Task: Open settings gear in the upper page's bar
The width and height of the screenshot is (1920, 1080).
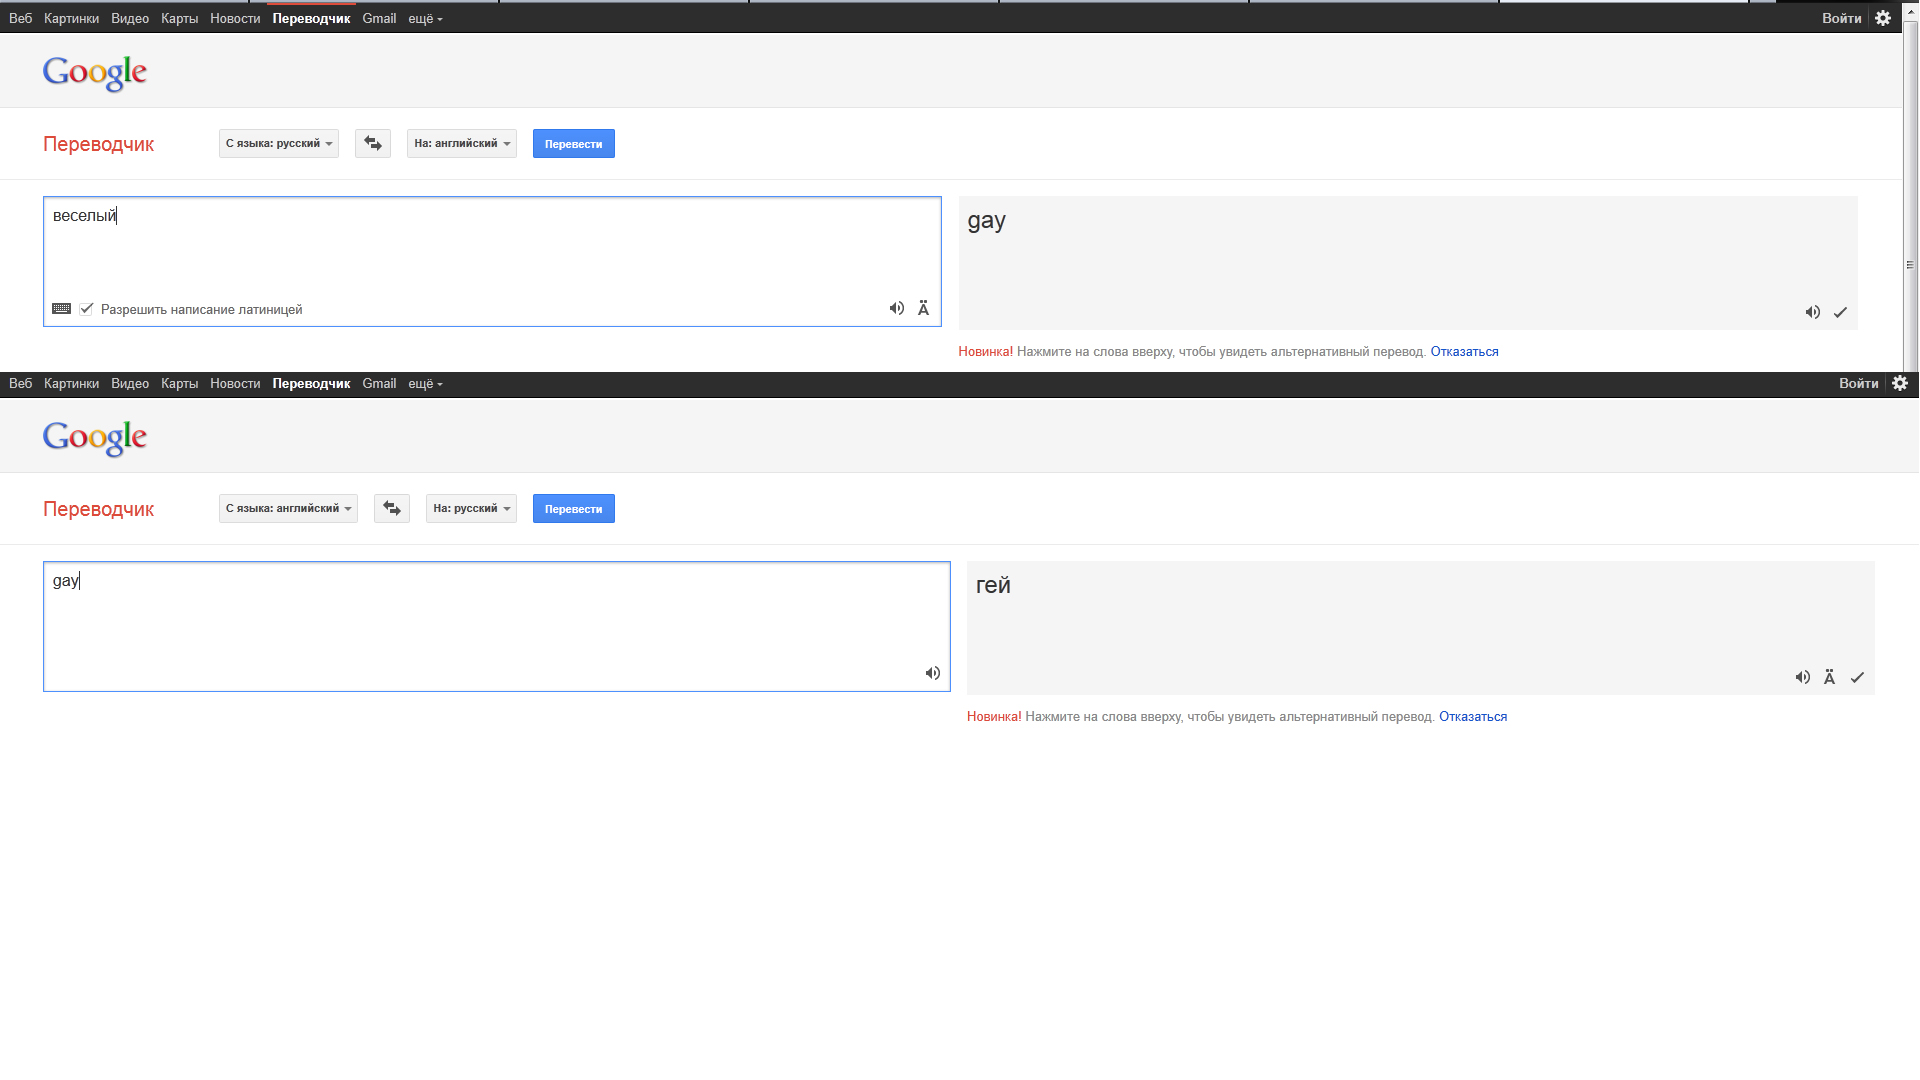Action: (x=1883, y=18)
